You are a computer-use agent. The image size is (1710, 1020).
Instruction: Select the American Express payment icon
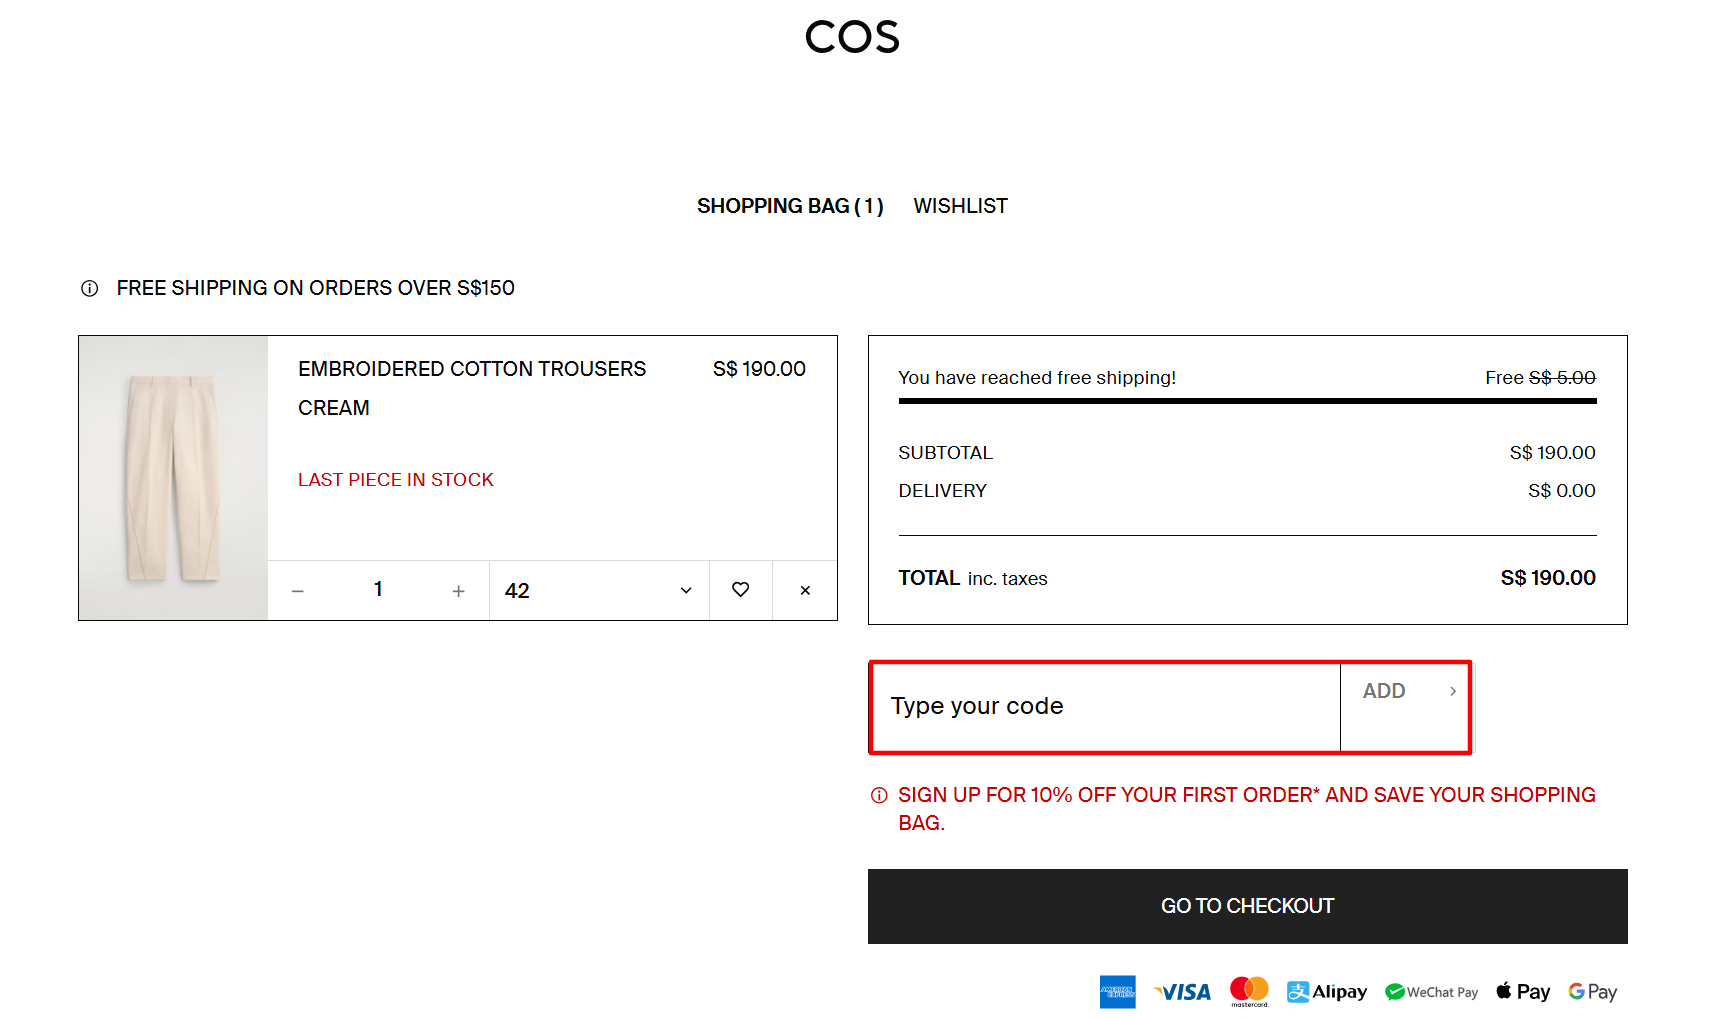point(1117,991)
